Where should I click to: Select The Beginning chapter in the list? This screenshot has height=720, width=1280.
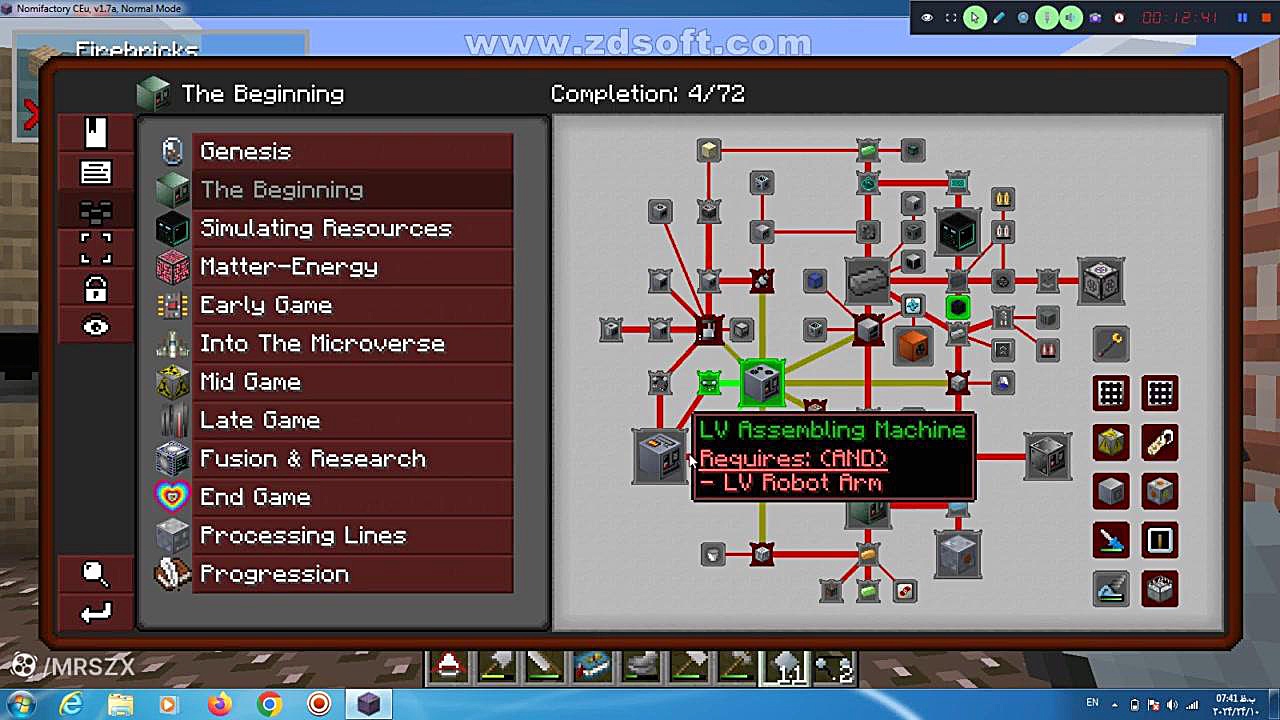click(x=352, y=190)
